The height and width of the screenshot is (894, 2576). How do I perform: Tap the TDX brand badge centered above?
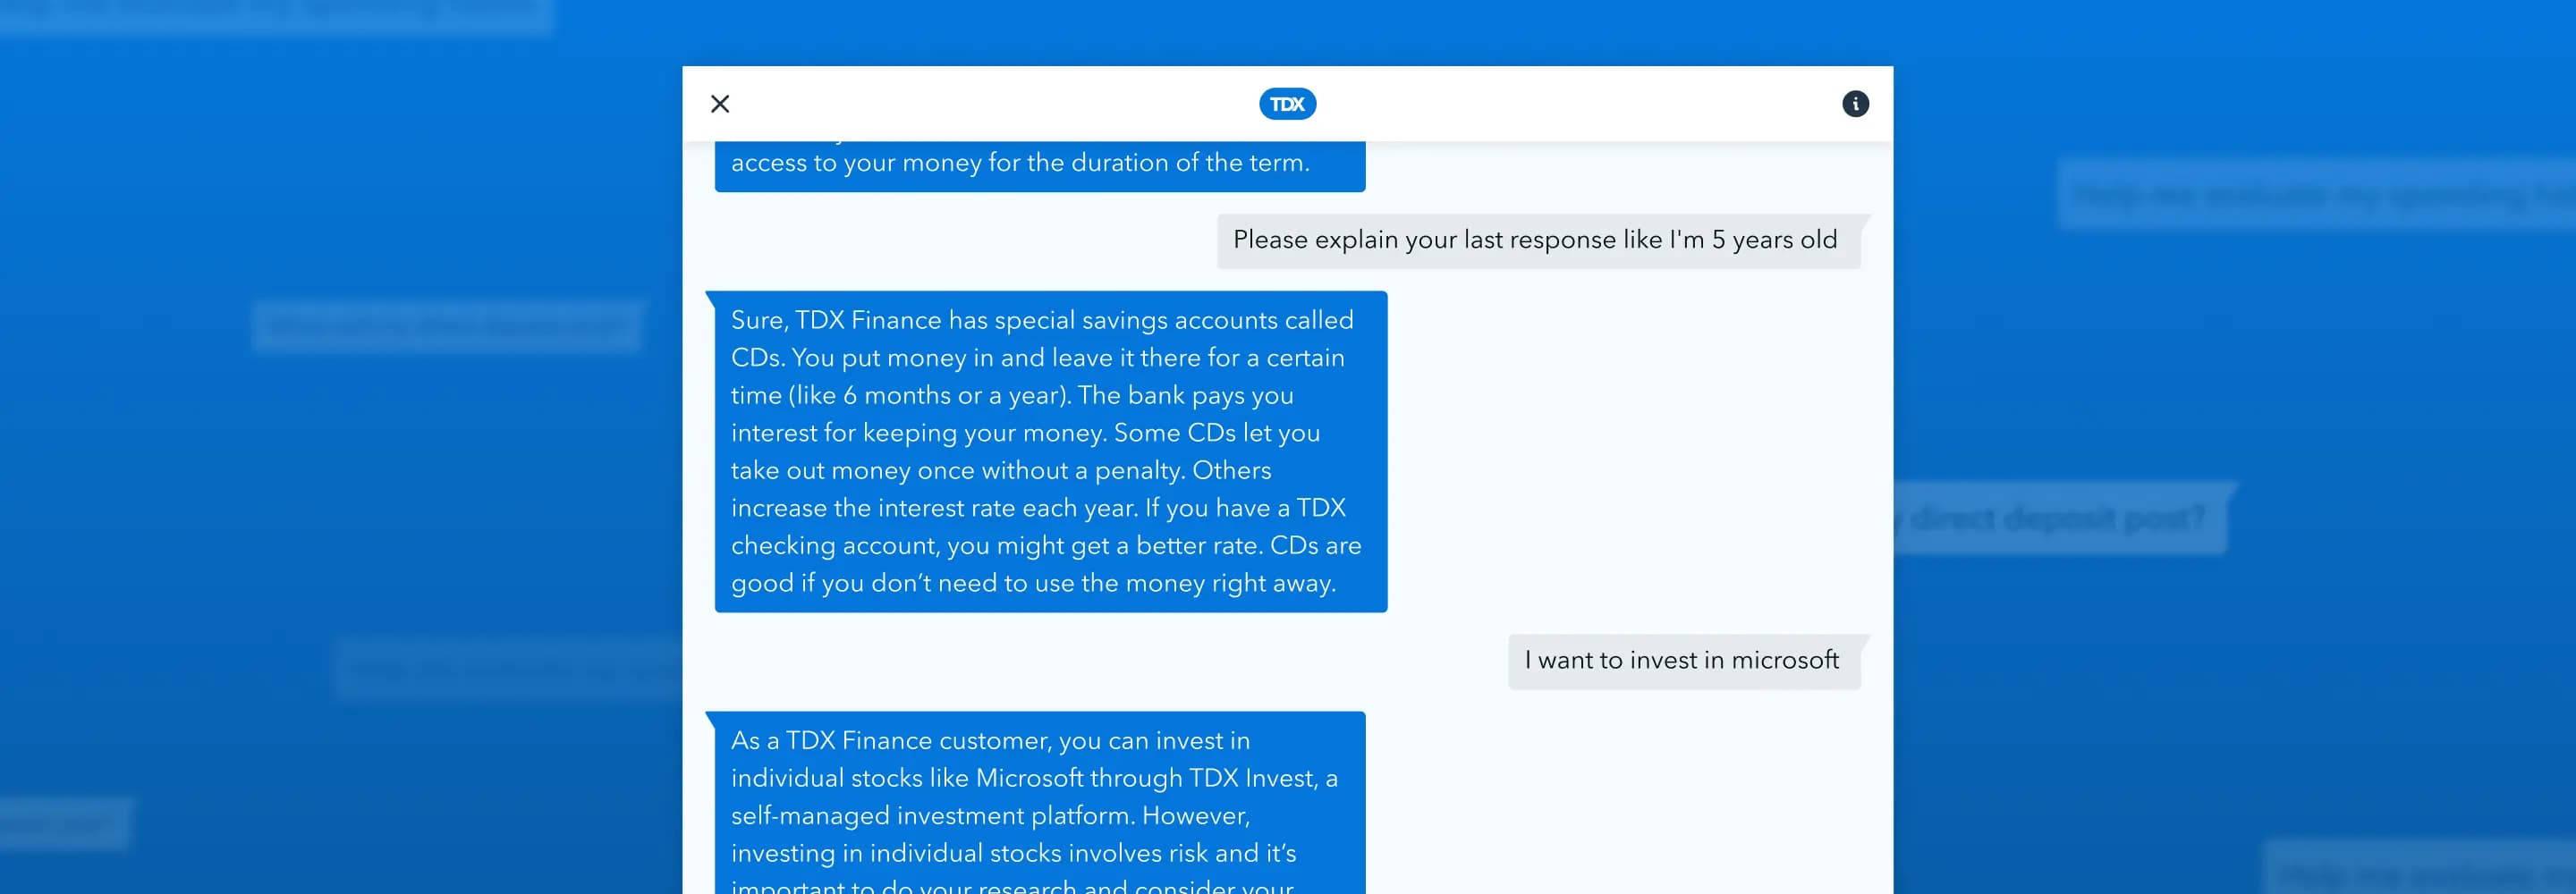[1287, 103]
